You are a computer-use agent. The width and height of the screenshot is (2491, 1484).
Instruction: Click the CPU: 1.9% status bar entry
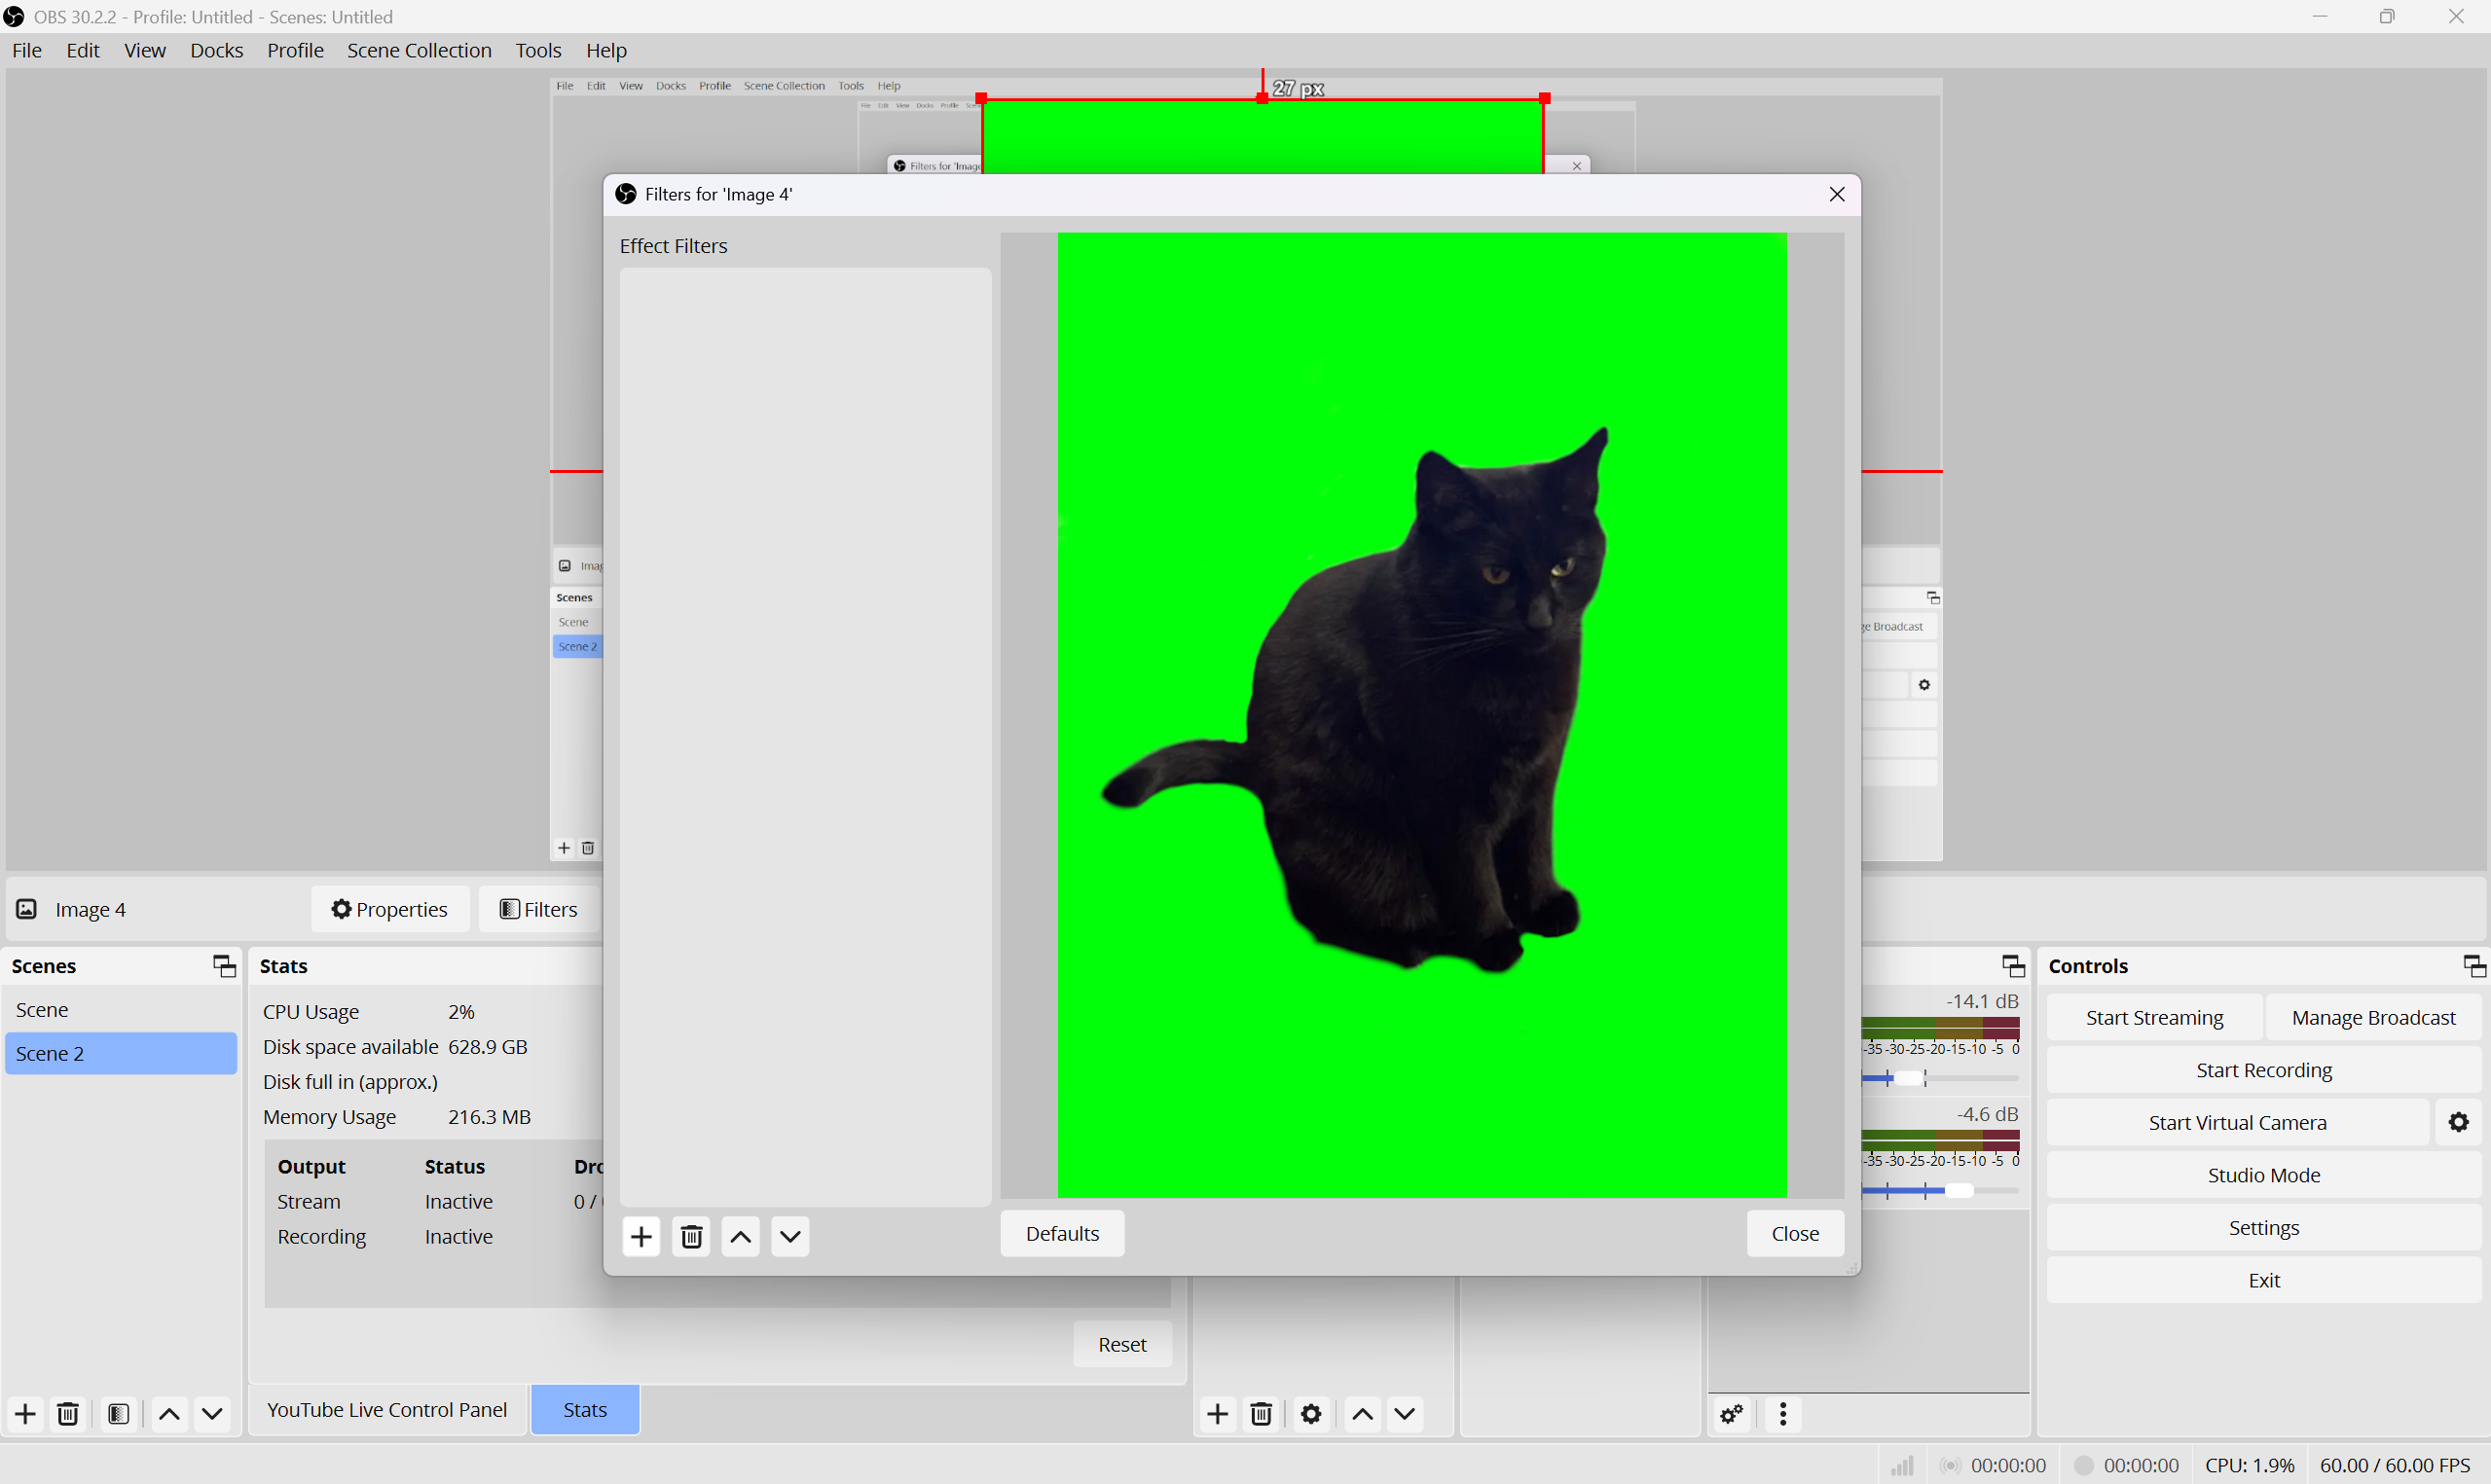coord(2249,1465)
